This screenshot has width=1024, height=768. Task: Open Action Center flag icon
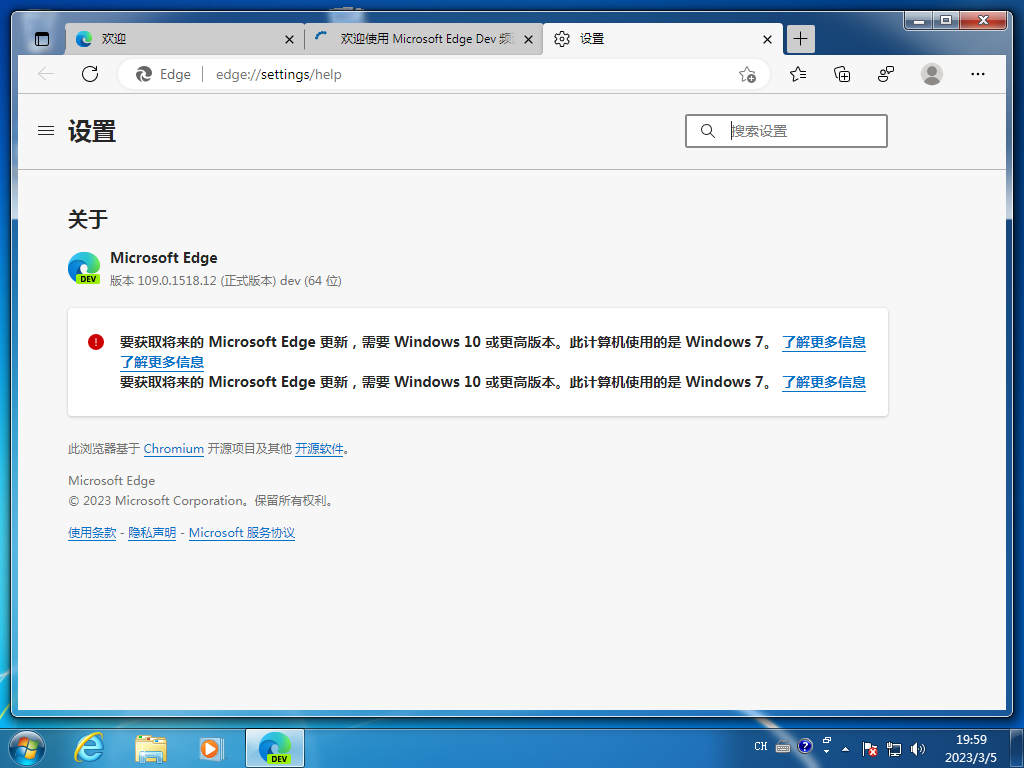tap(869, 748)
